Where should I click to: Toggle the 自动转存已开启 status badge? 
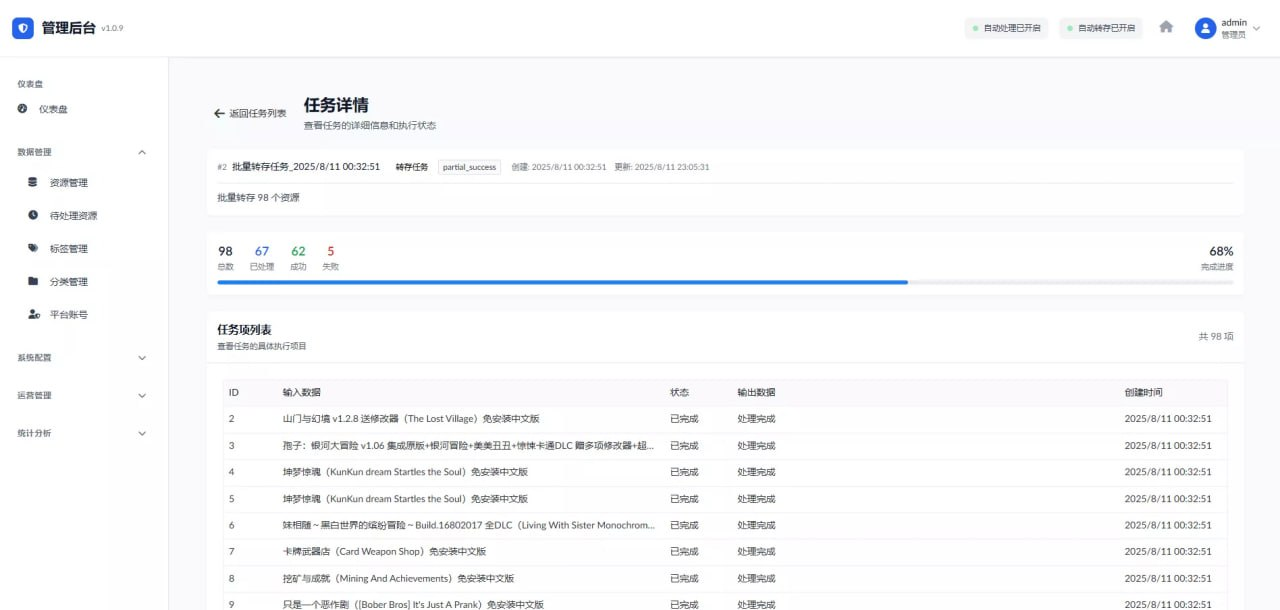[x=1100, y=28]
